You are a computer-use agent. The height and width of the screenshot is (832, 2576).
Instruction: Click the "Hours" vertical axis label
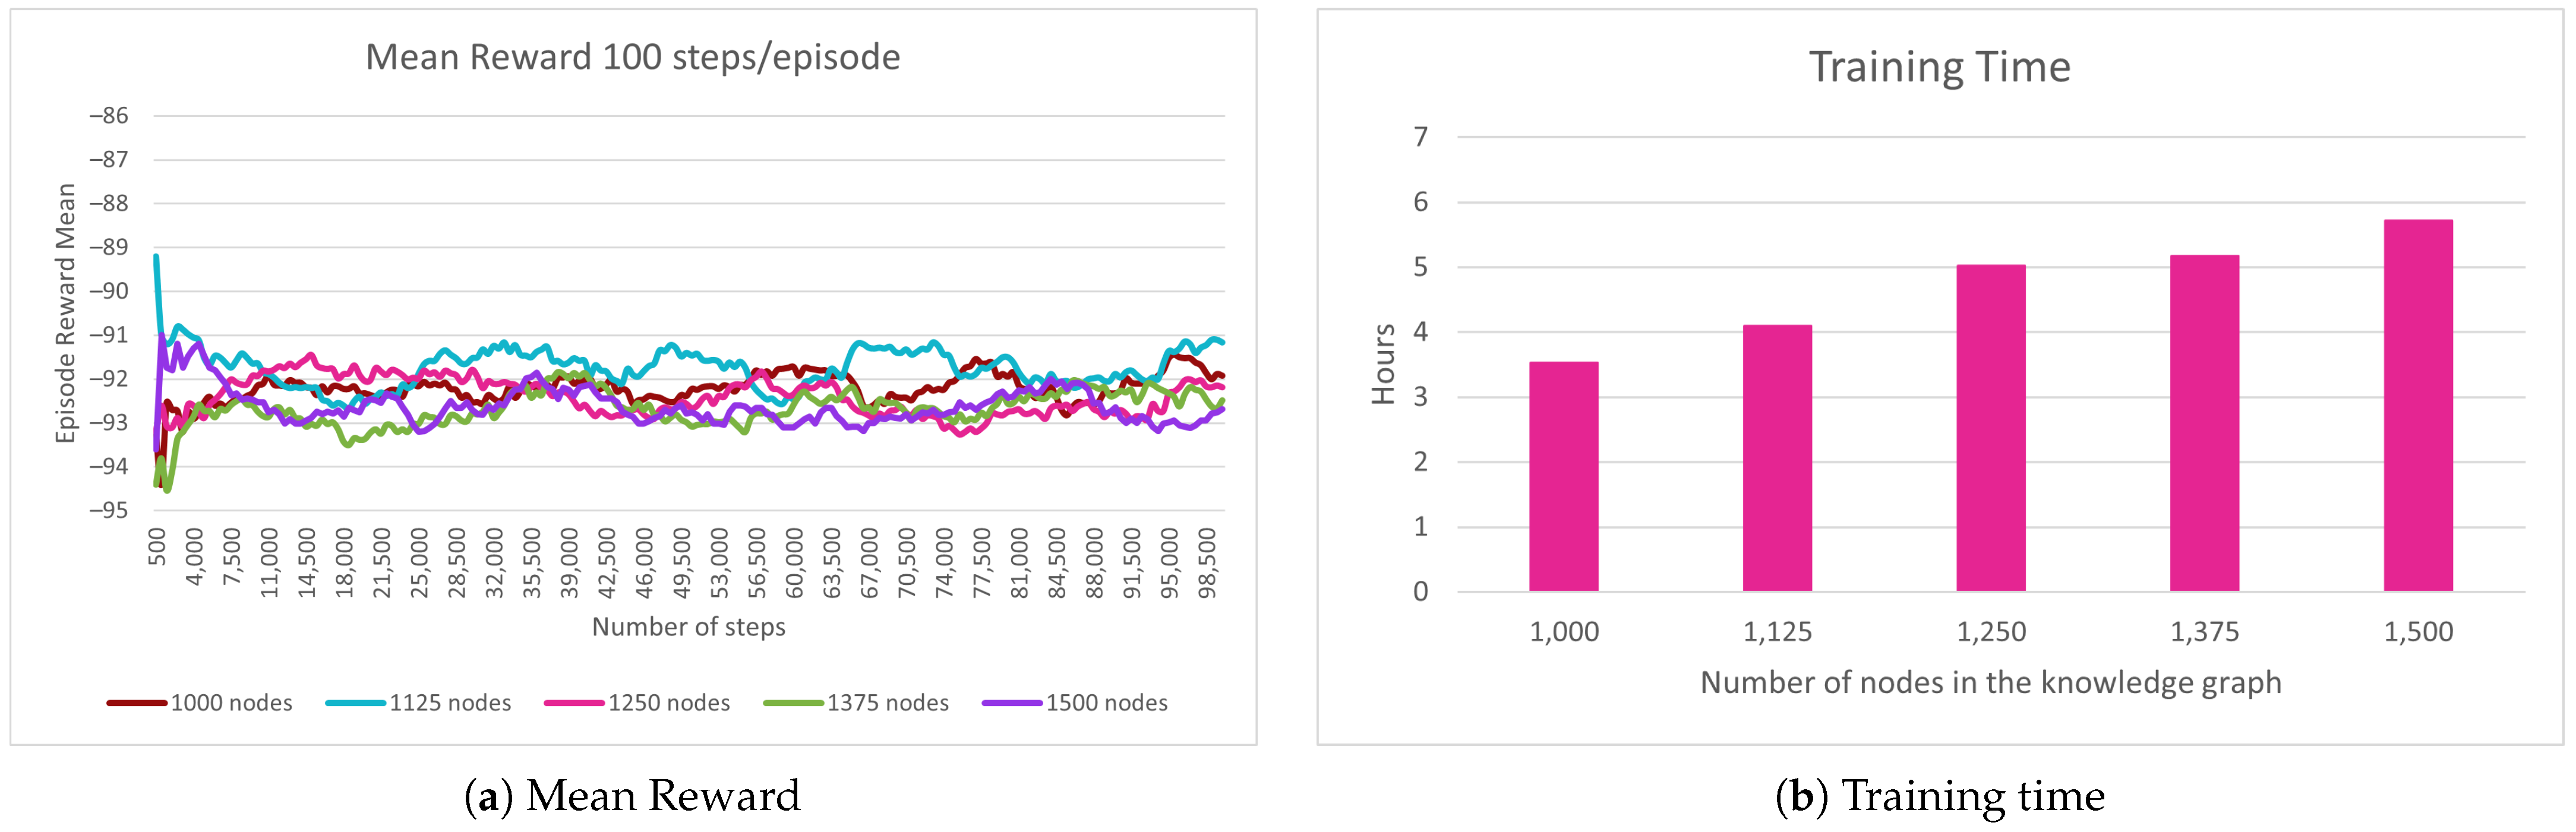coord(1383,364)
